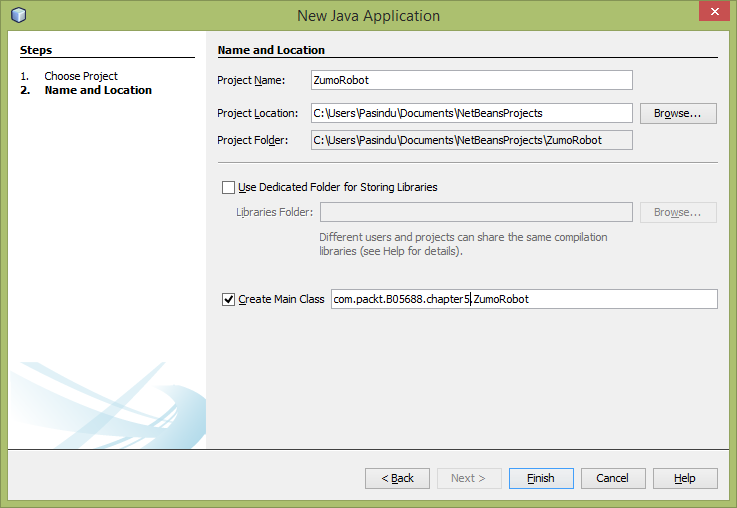
Task: Focus the Project Location text field
Action: (x=471, y=113)
